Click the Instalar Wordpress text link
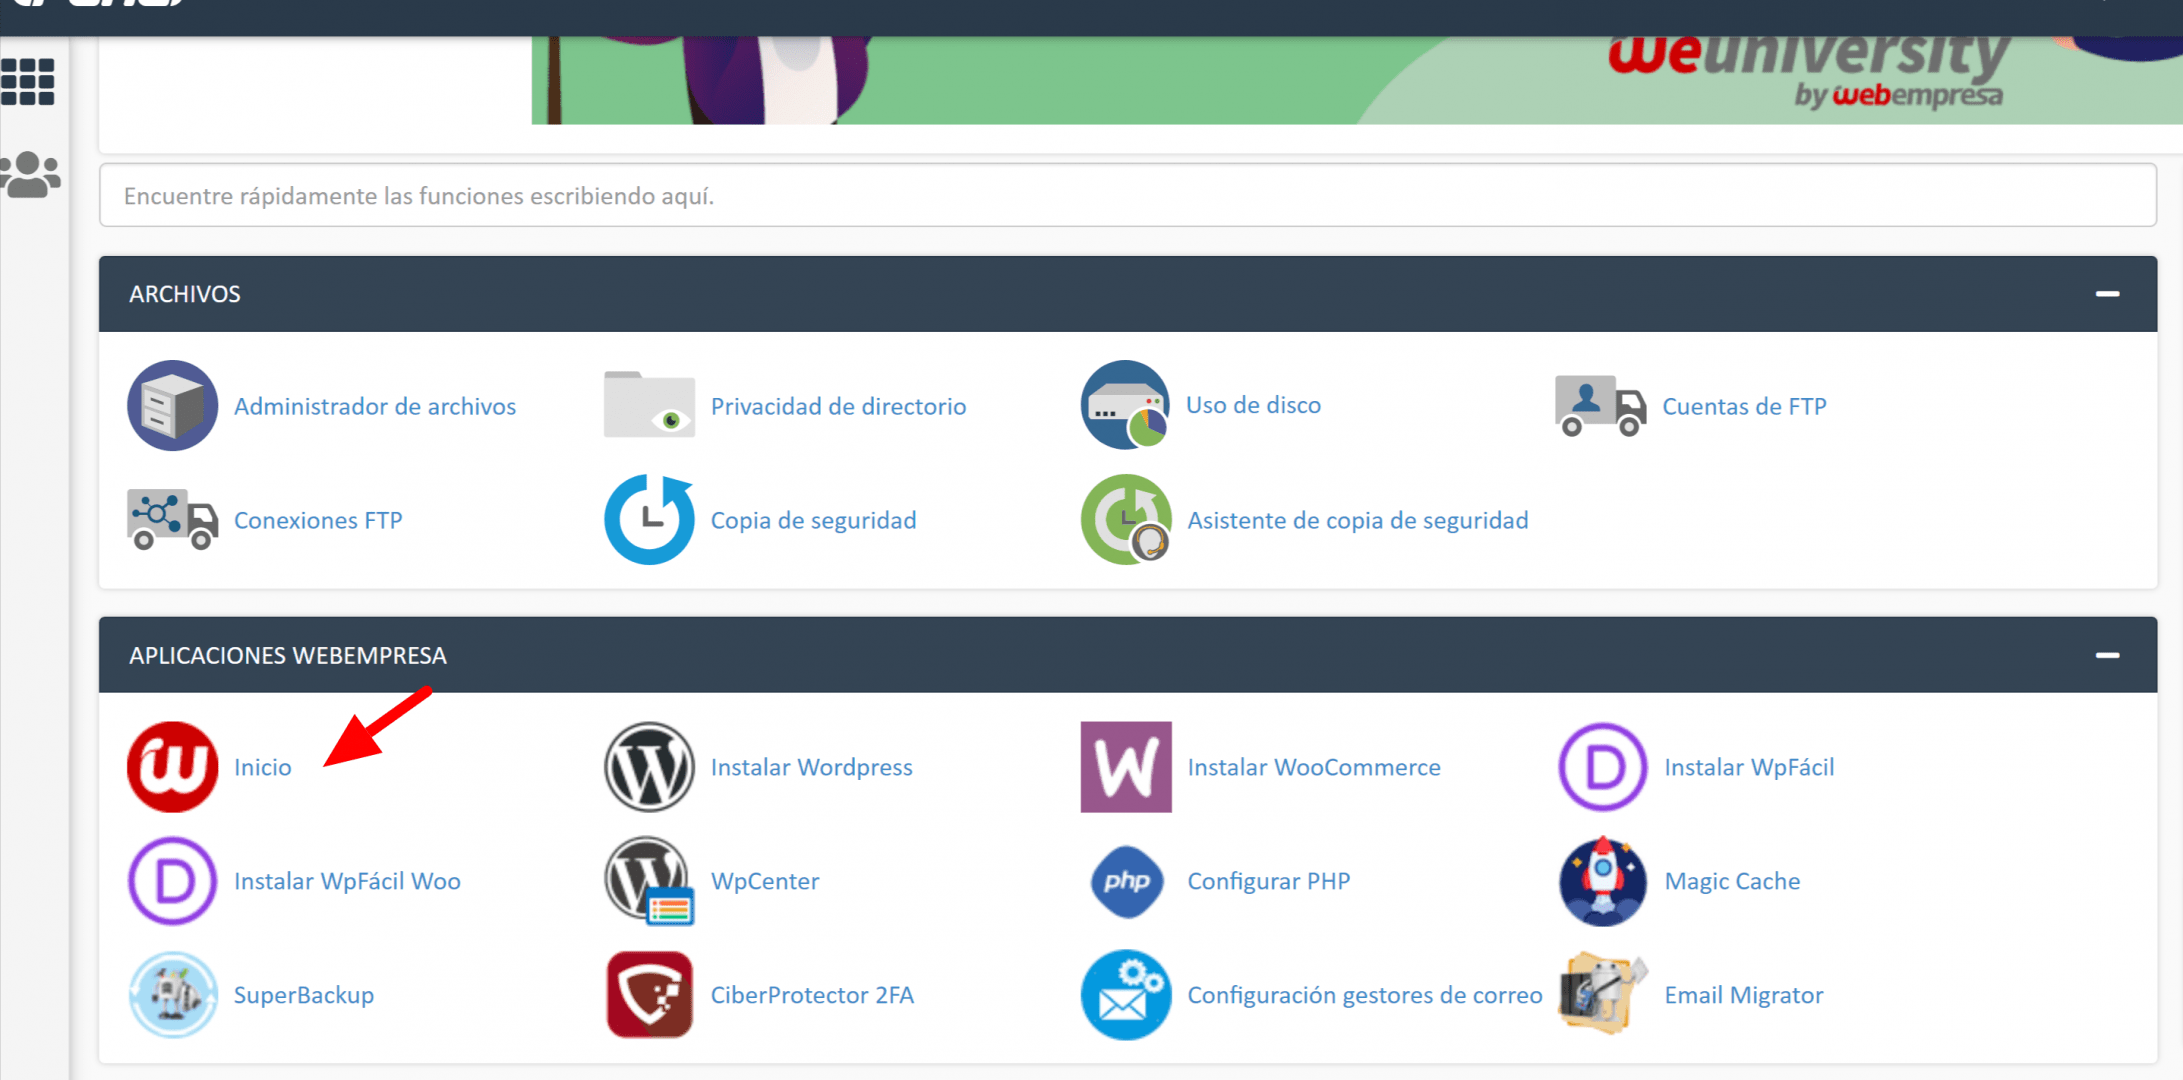The image size is (2183, 1080). [x=811, y=767]
